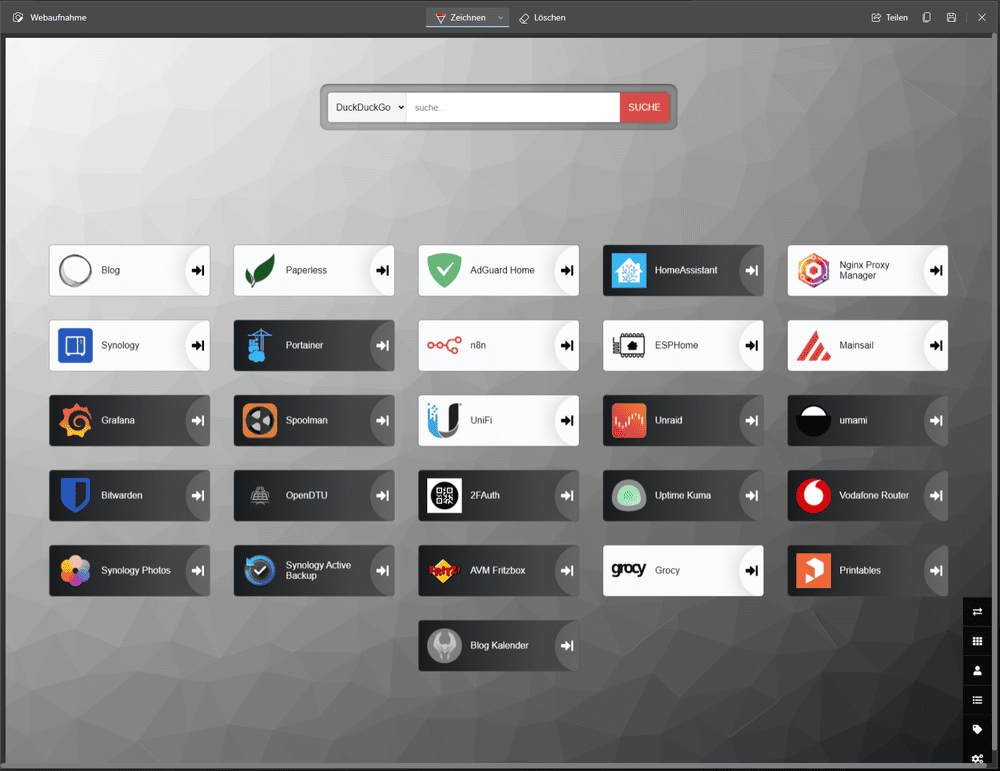Click the ESPHome label text
The width and height of the screenshot is (1000, 771).
click(x=676, y=346)
